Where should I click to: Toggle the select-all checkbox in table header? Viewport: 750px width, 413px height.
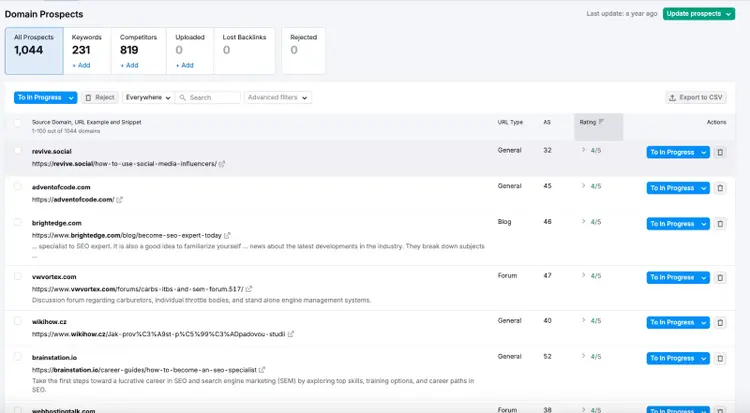pyautogui.click(x=18, y=123)
